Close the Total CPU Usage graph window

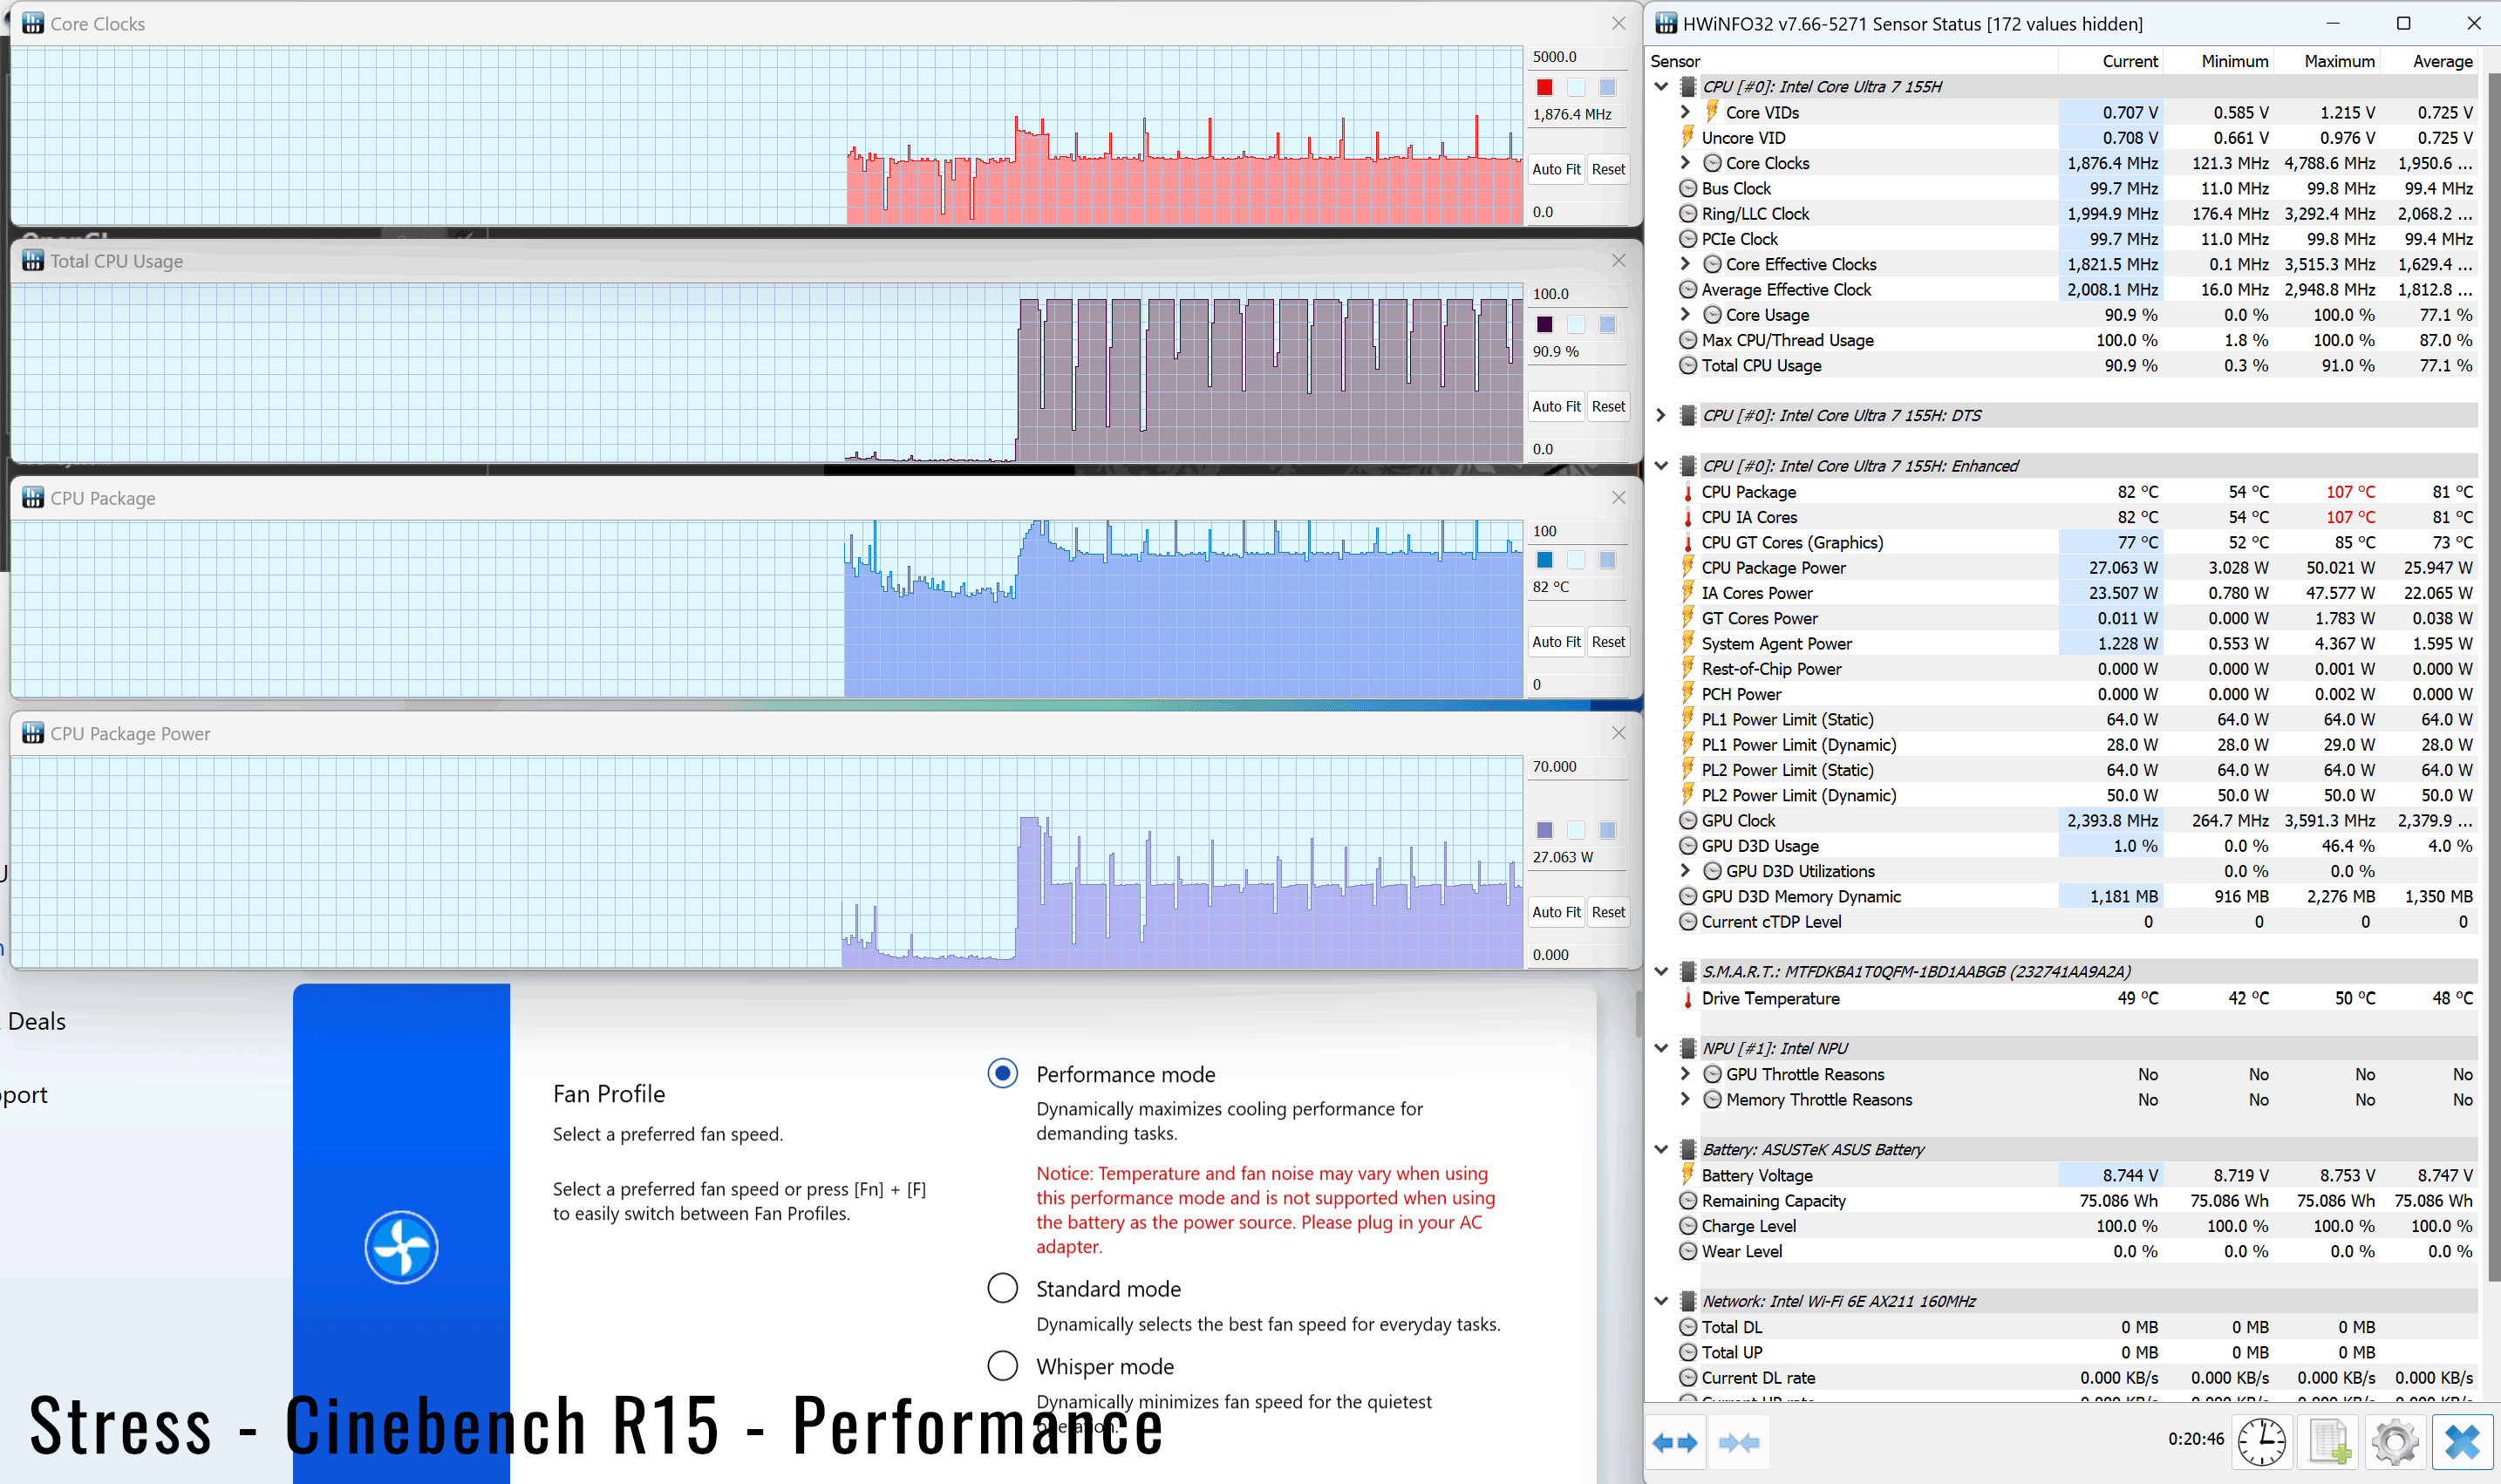(x=1619, y=260)
